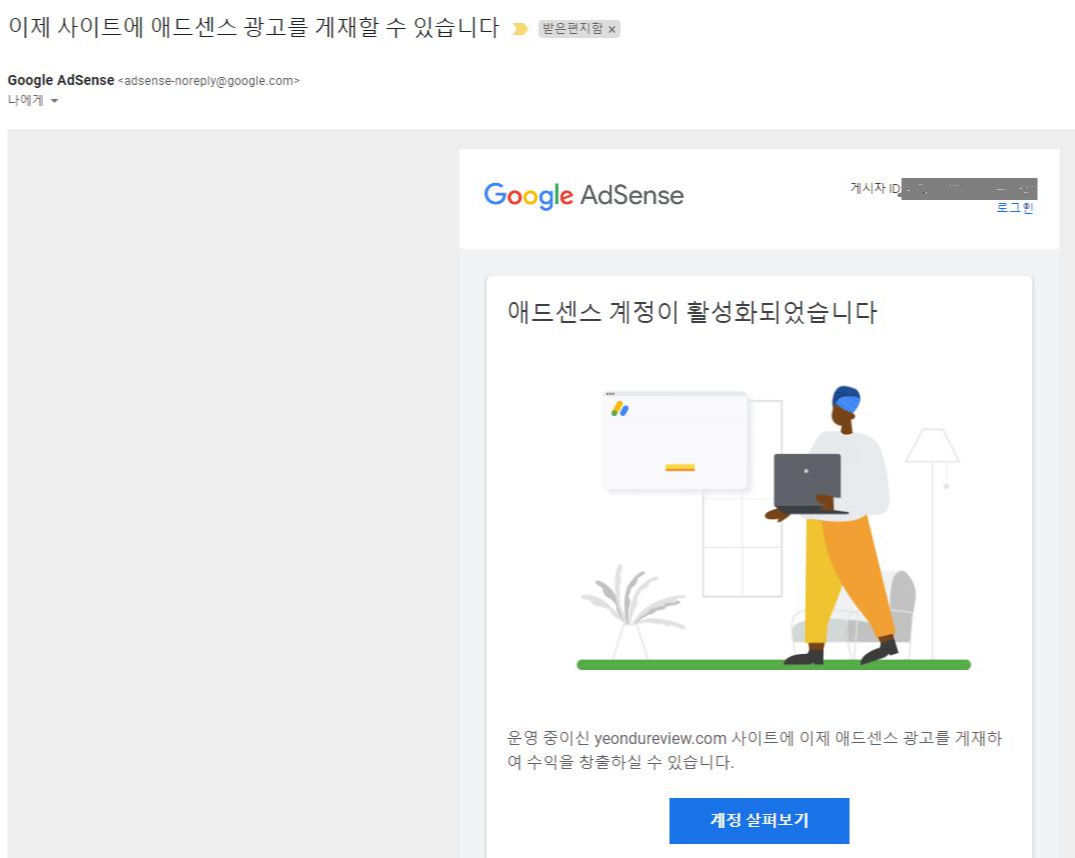Viewport: 1075px width, 858px height.
Task: Expand the 나에게 recipient details arrow
Action: 54,101
